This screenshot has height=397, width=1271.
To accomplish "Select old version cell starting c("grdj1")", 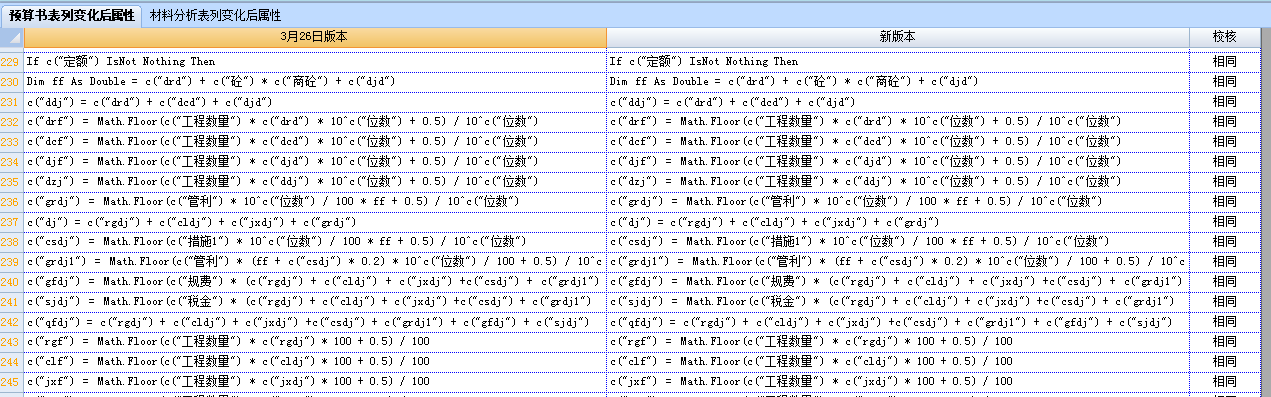I will [x=314, y=262].
